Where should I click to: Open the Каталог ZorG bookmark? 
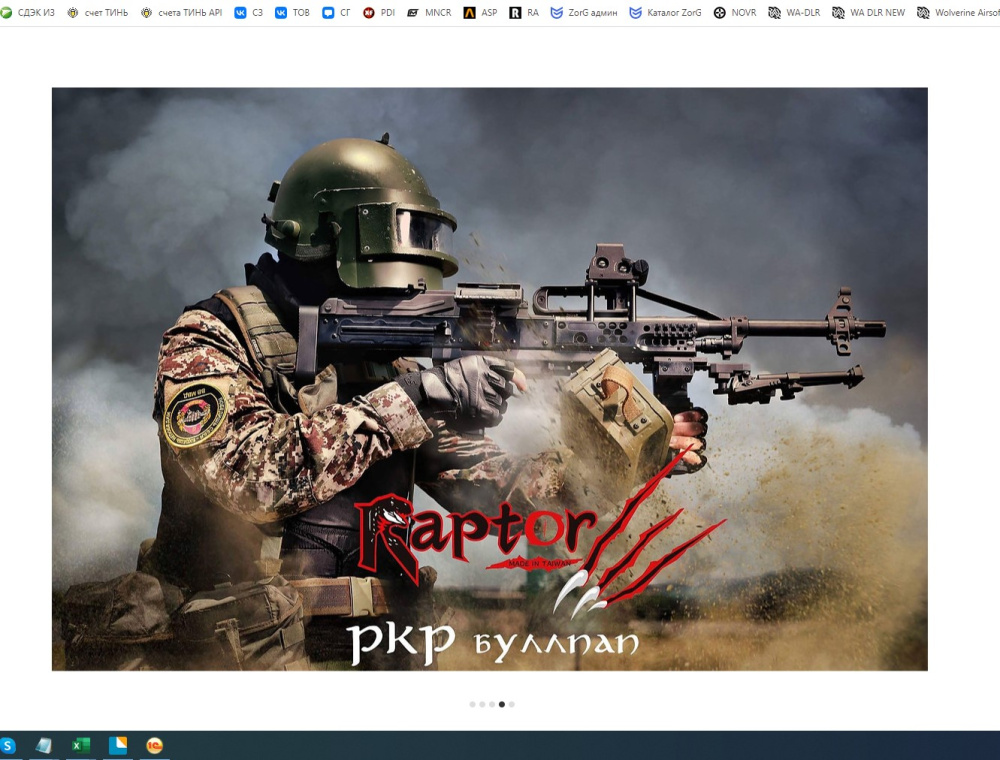[x=665, y=13]
